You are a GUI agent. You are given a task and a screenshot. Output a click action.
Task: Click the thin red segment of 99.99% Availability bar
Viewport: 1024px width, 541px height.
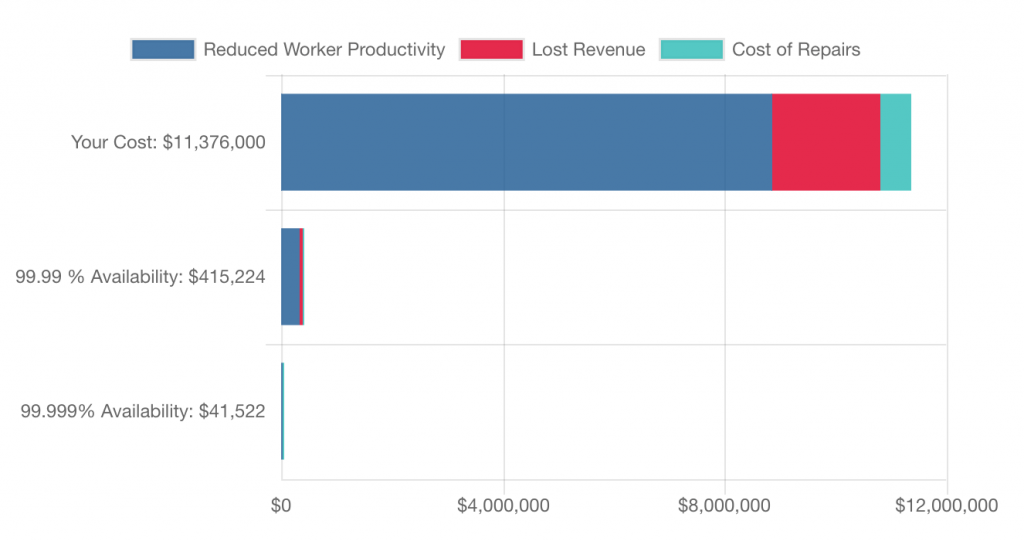coord(302,276)
